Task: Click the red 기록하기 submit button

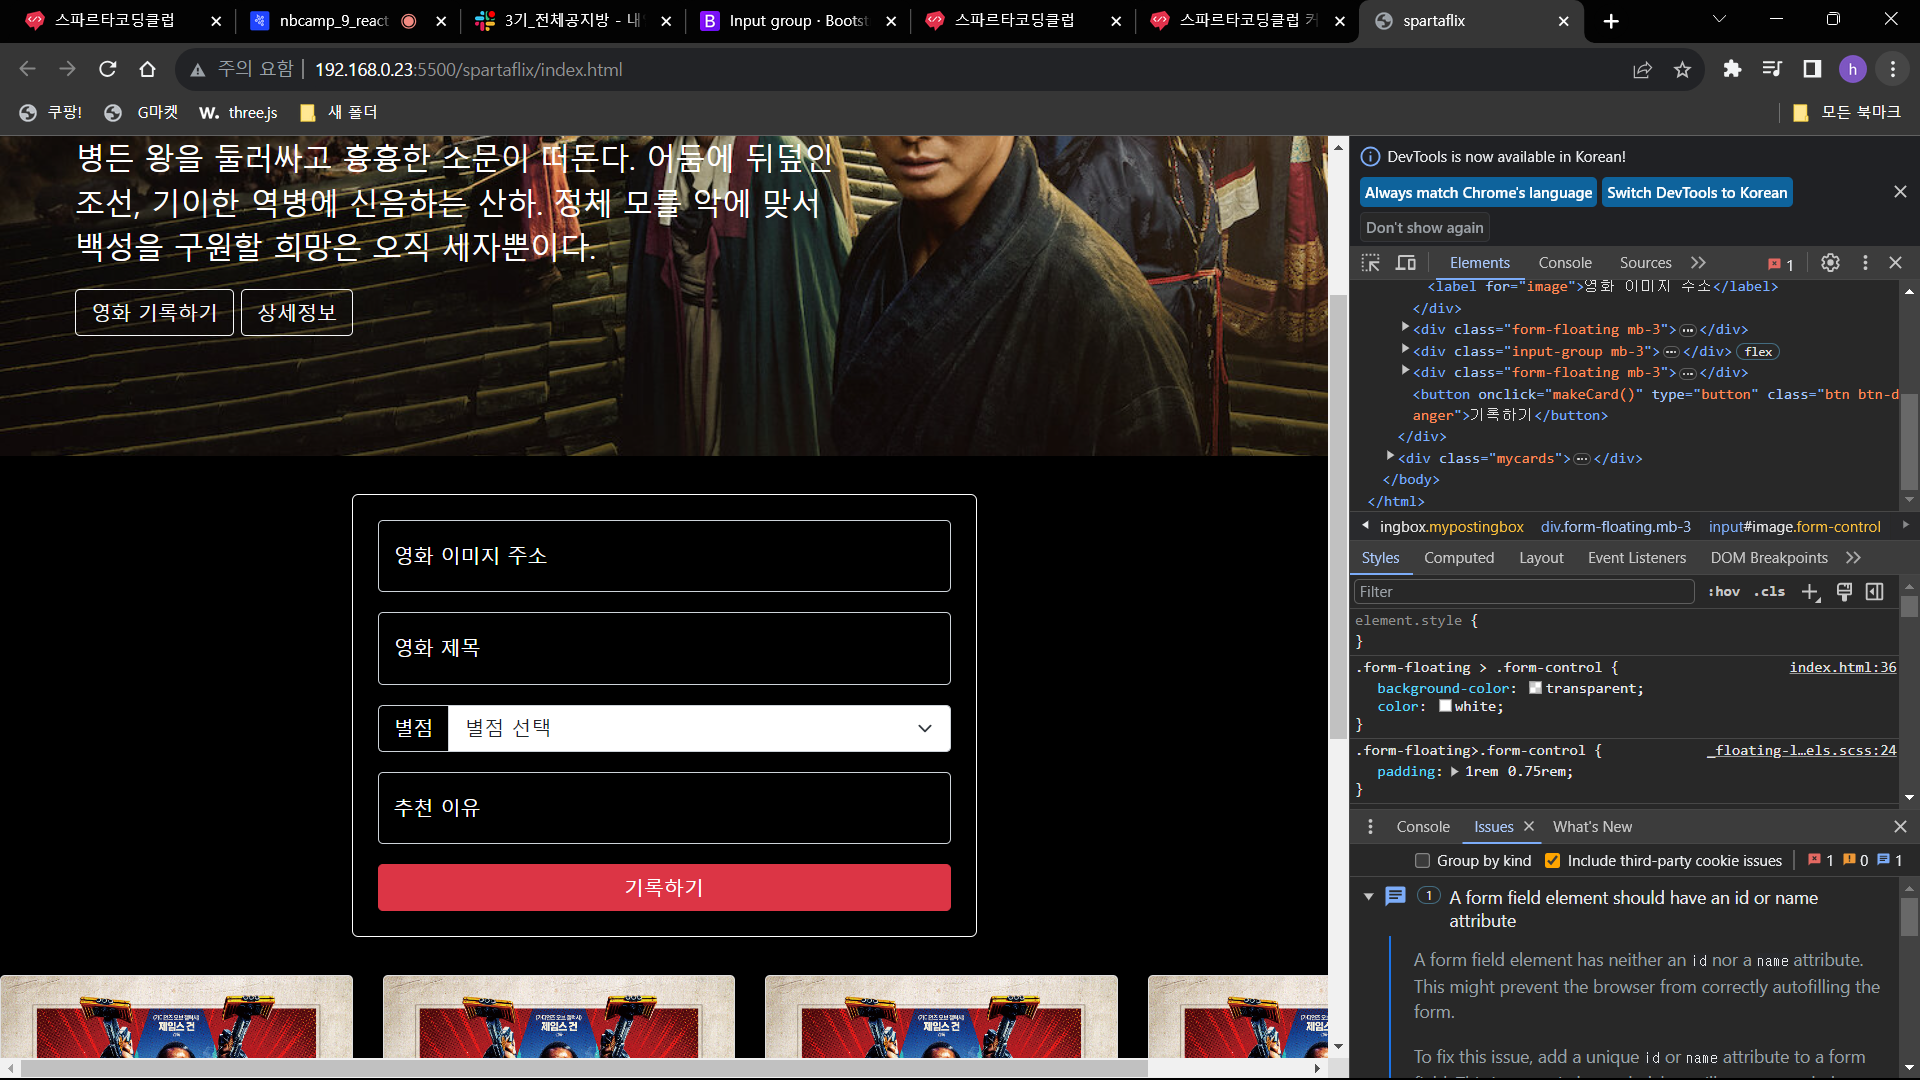Action: 664,888
